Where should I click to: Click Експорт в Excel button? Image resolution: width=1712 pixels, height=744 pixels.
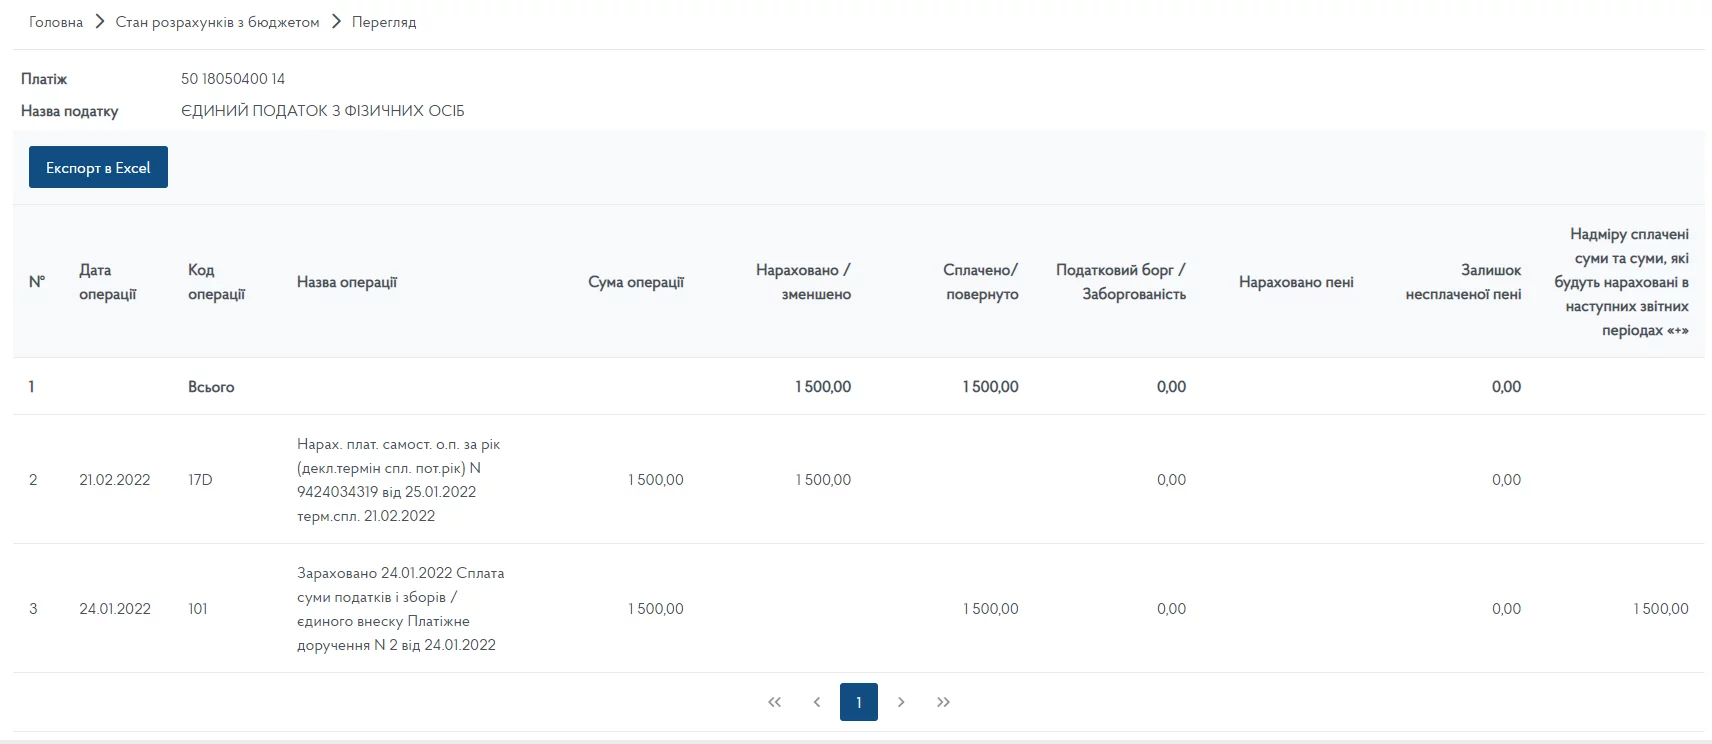tap(98, 168)
